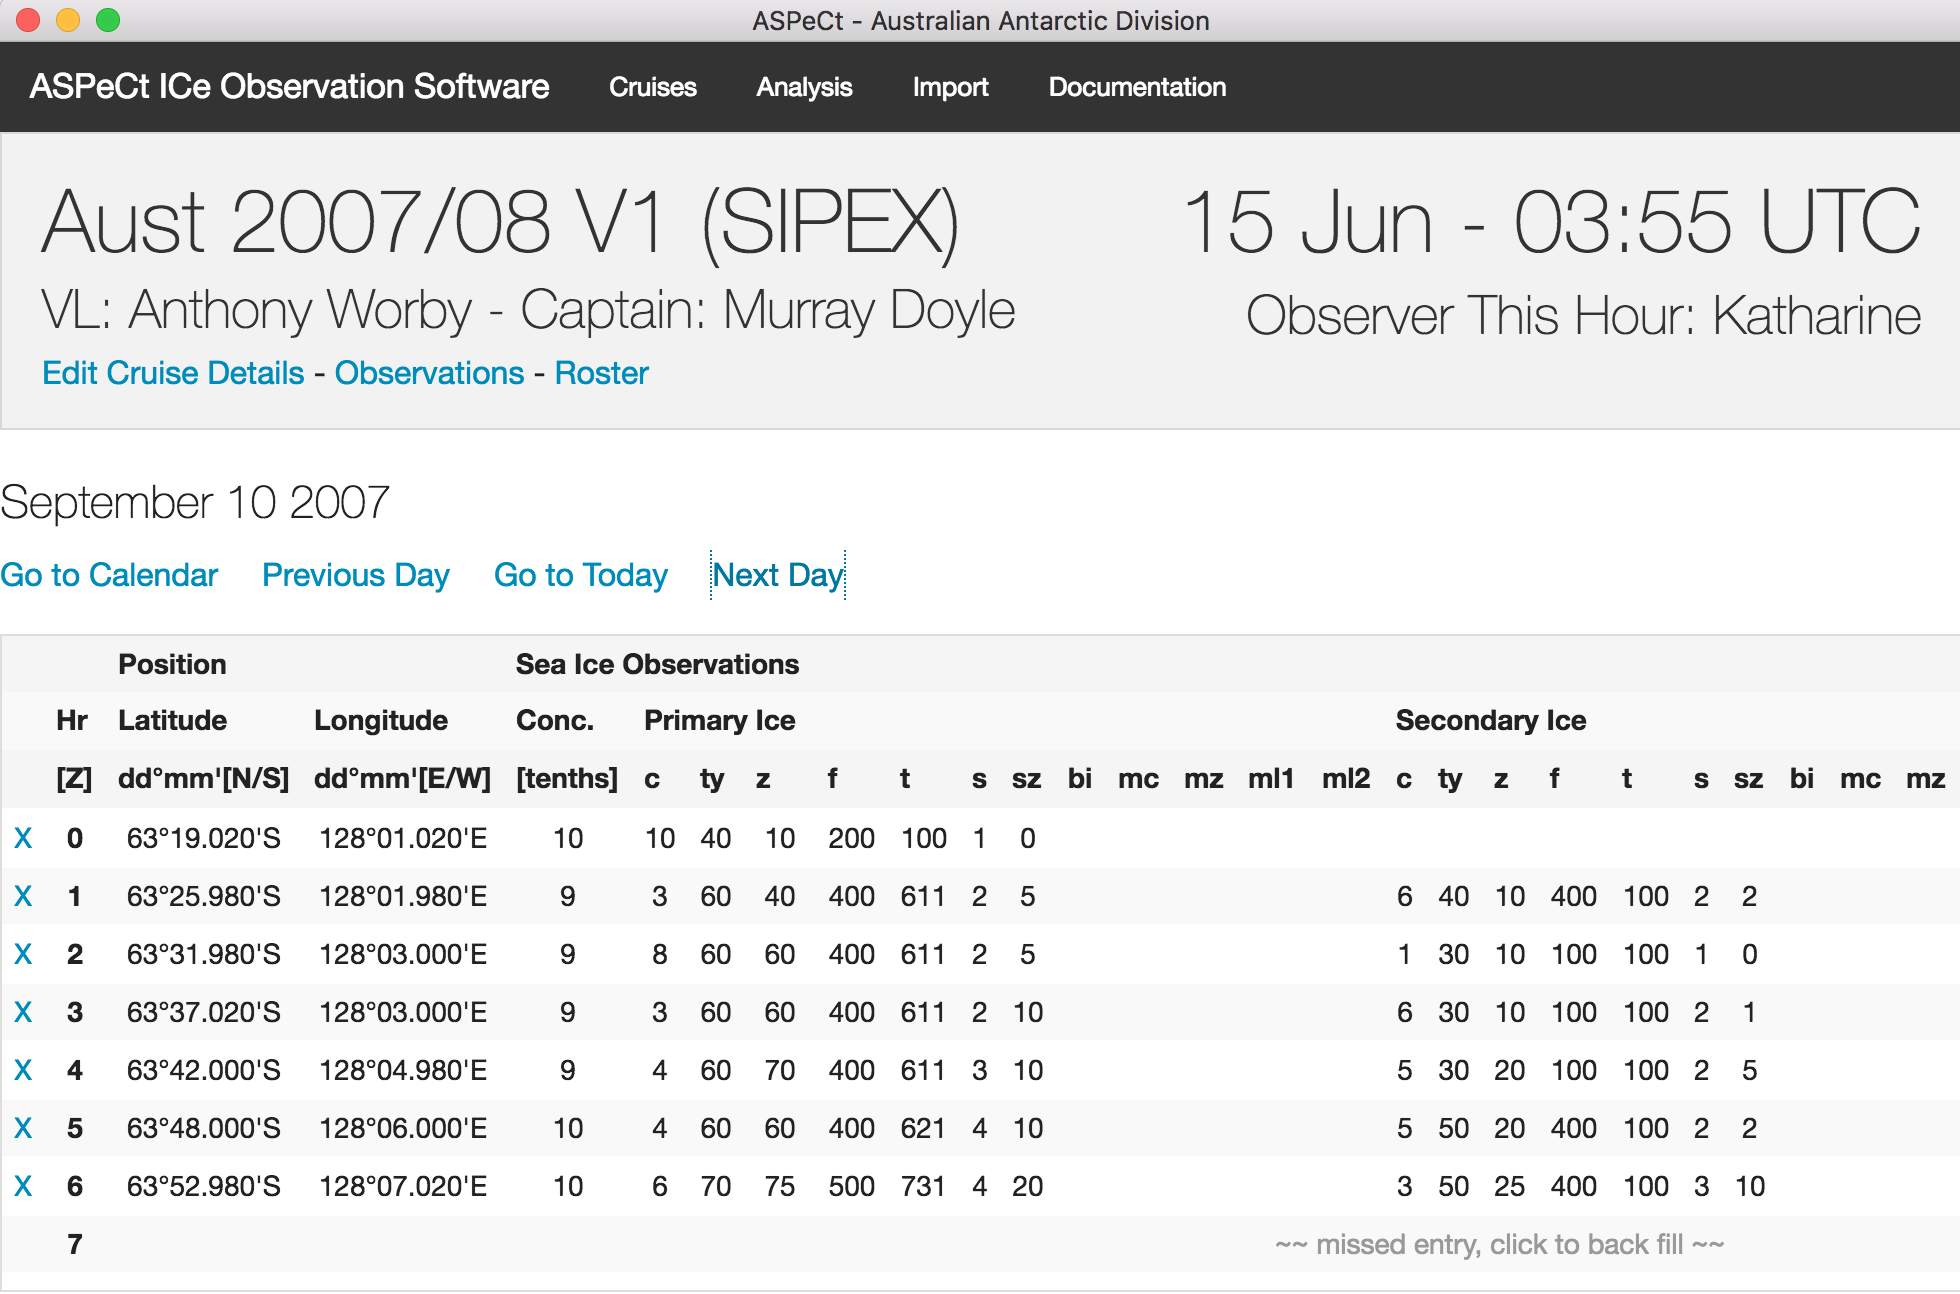Open the Documentation menu item
This screenshot has height=1294, width=1960.
(x=1137, y=87)
